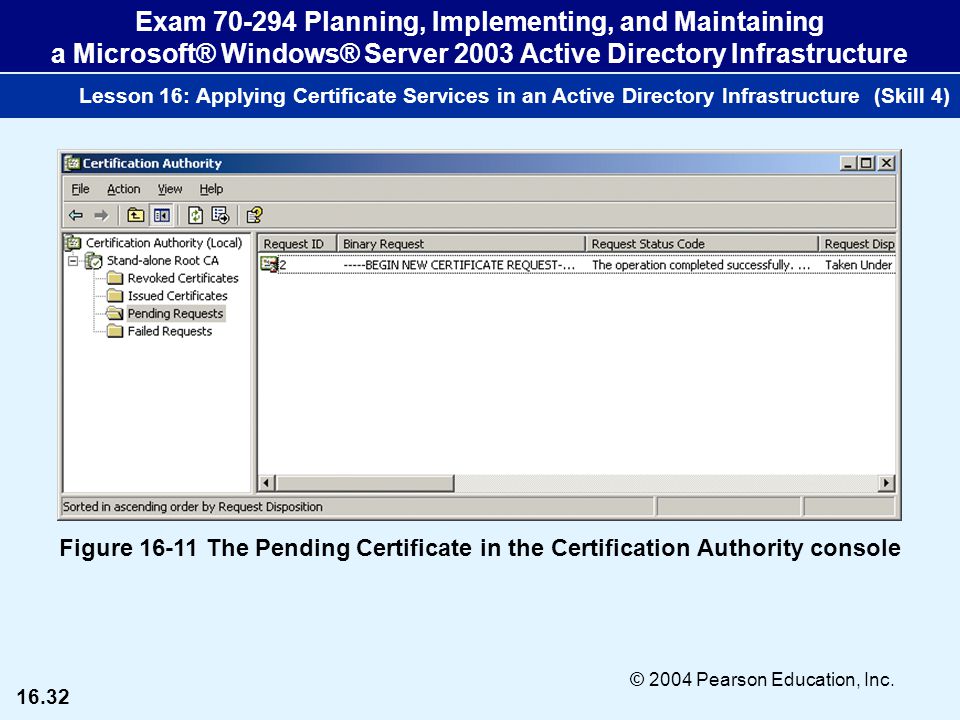Select Certification Authority (Local) tree node

tap(164, 243)
